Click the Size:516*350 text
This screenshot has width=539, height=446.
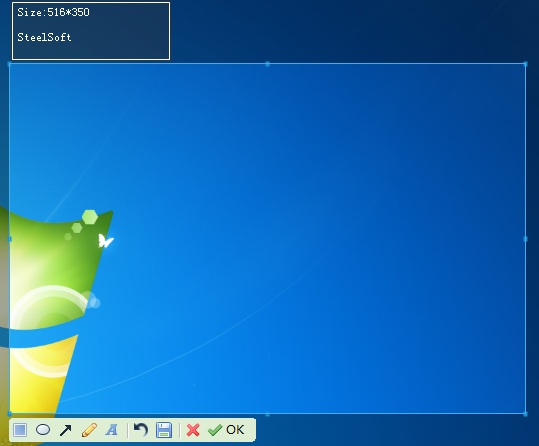click(x=53, y=12)
